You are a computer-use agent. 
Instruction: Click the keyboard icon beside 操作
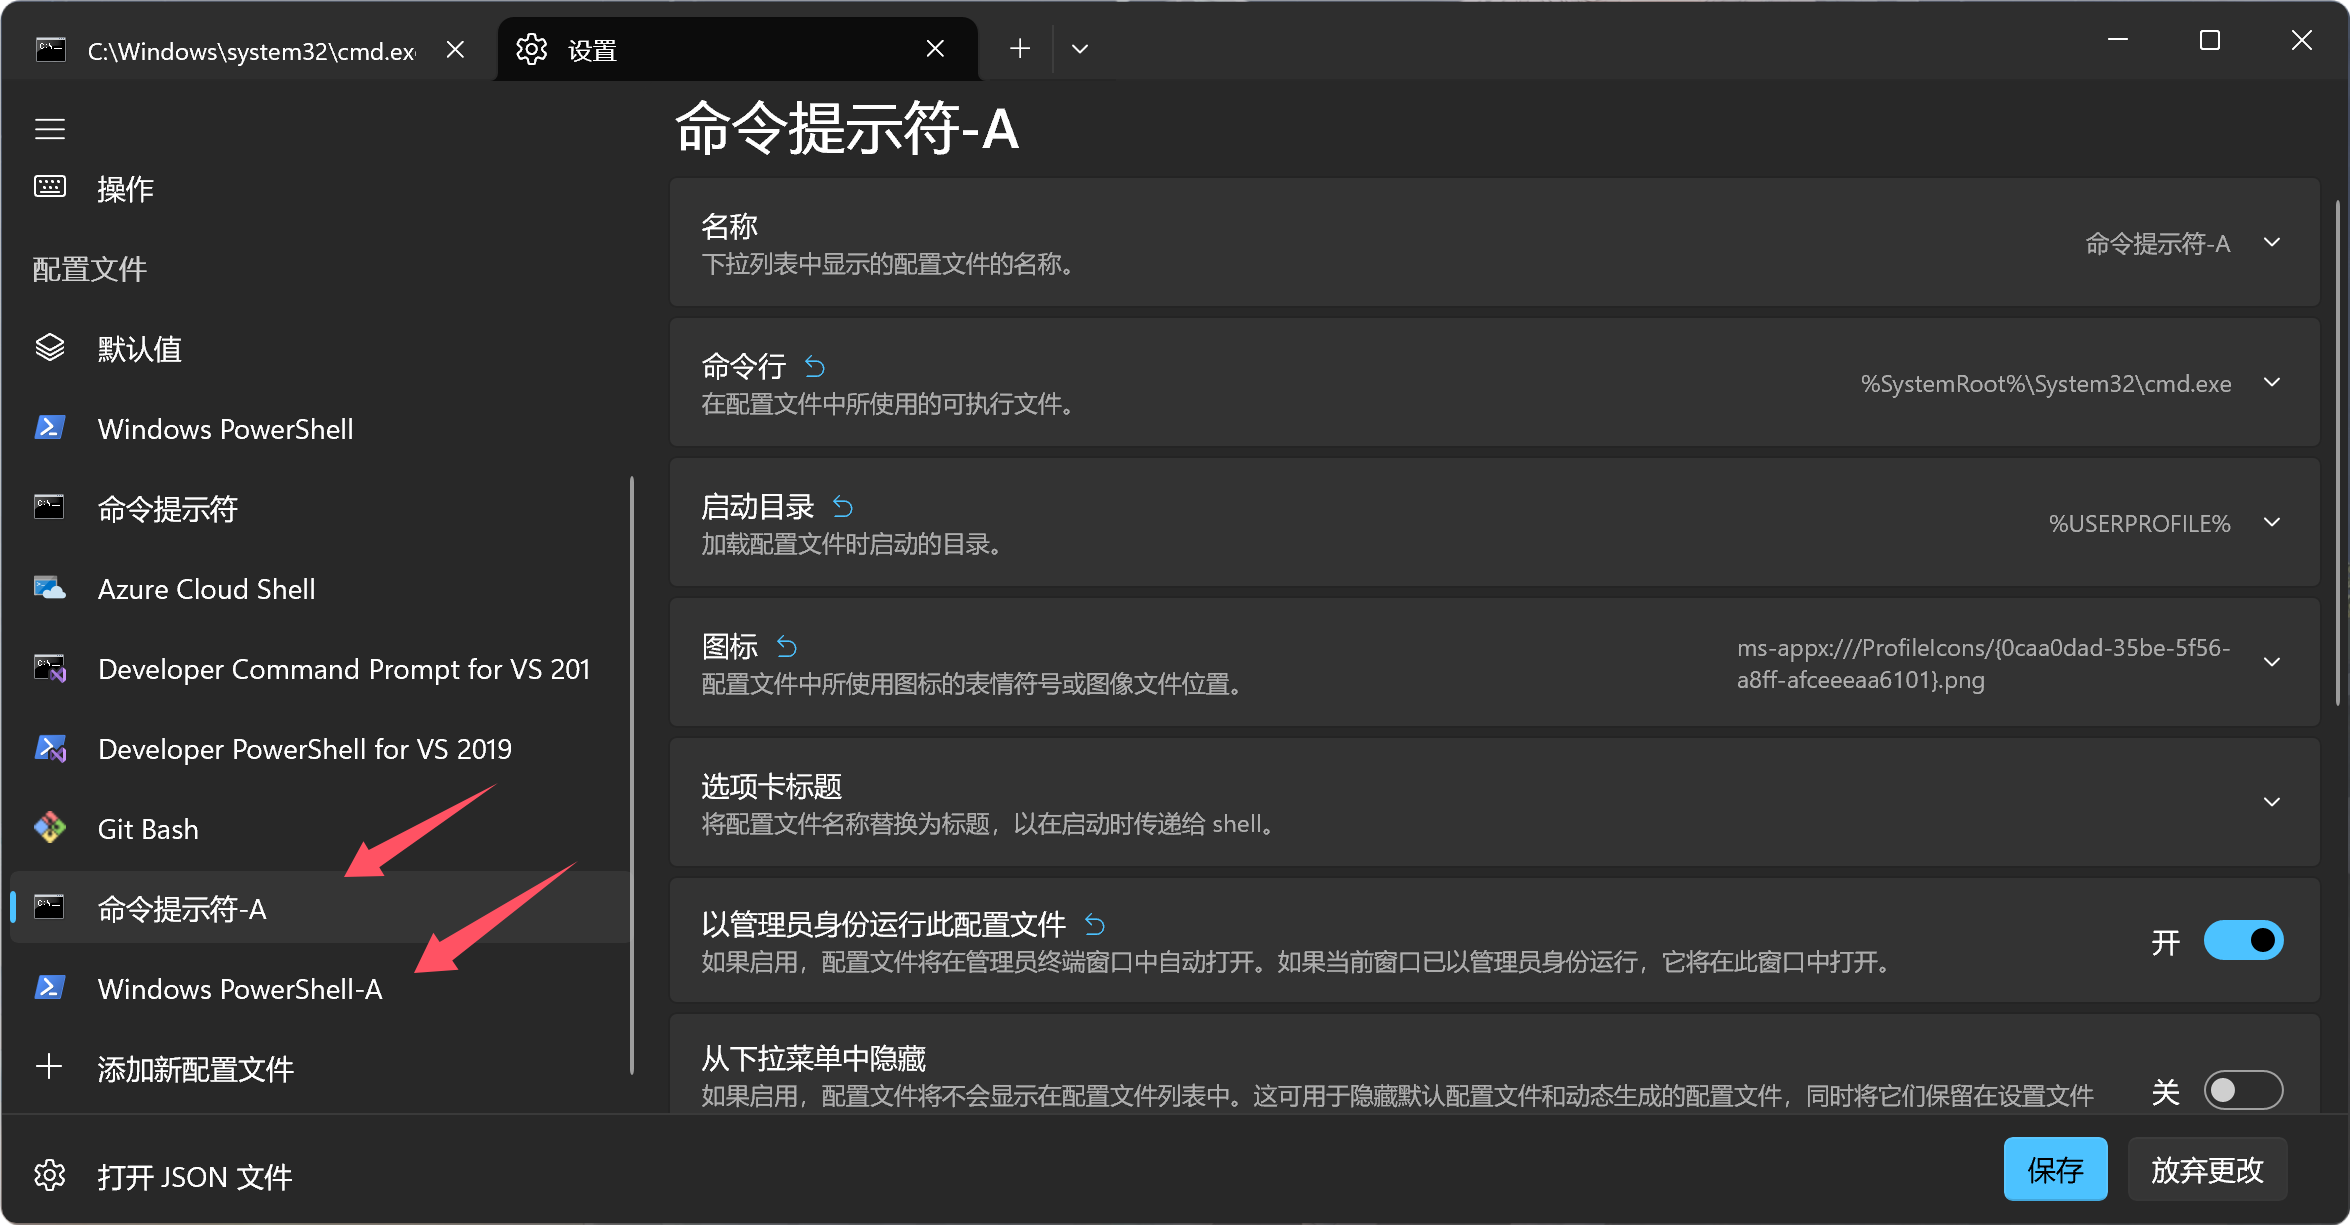(50, 187)
